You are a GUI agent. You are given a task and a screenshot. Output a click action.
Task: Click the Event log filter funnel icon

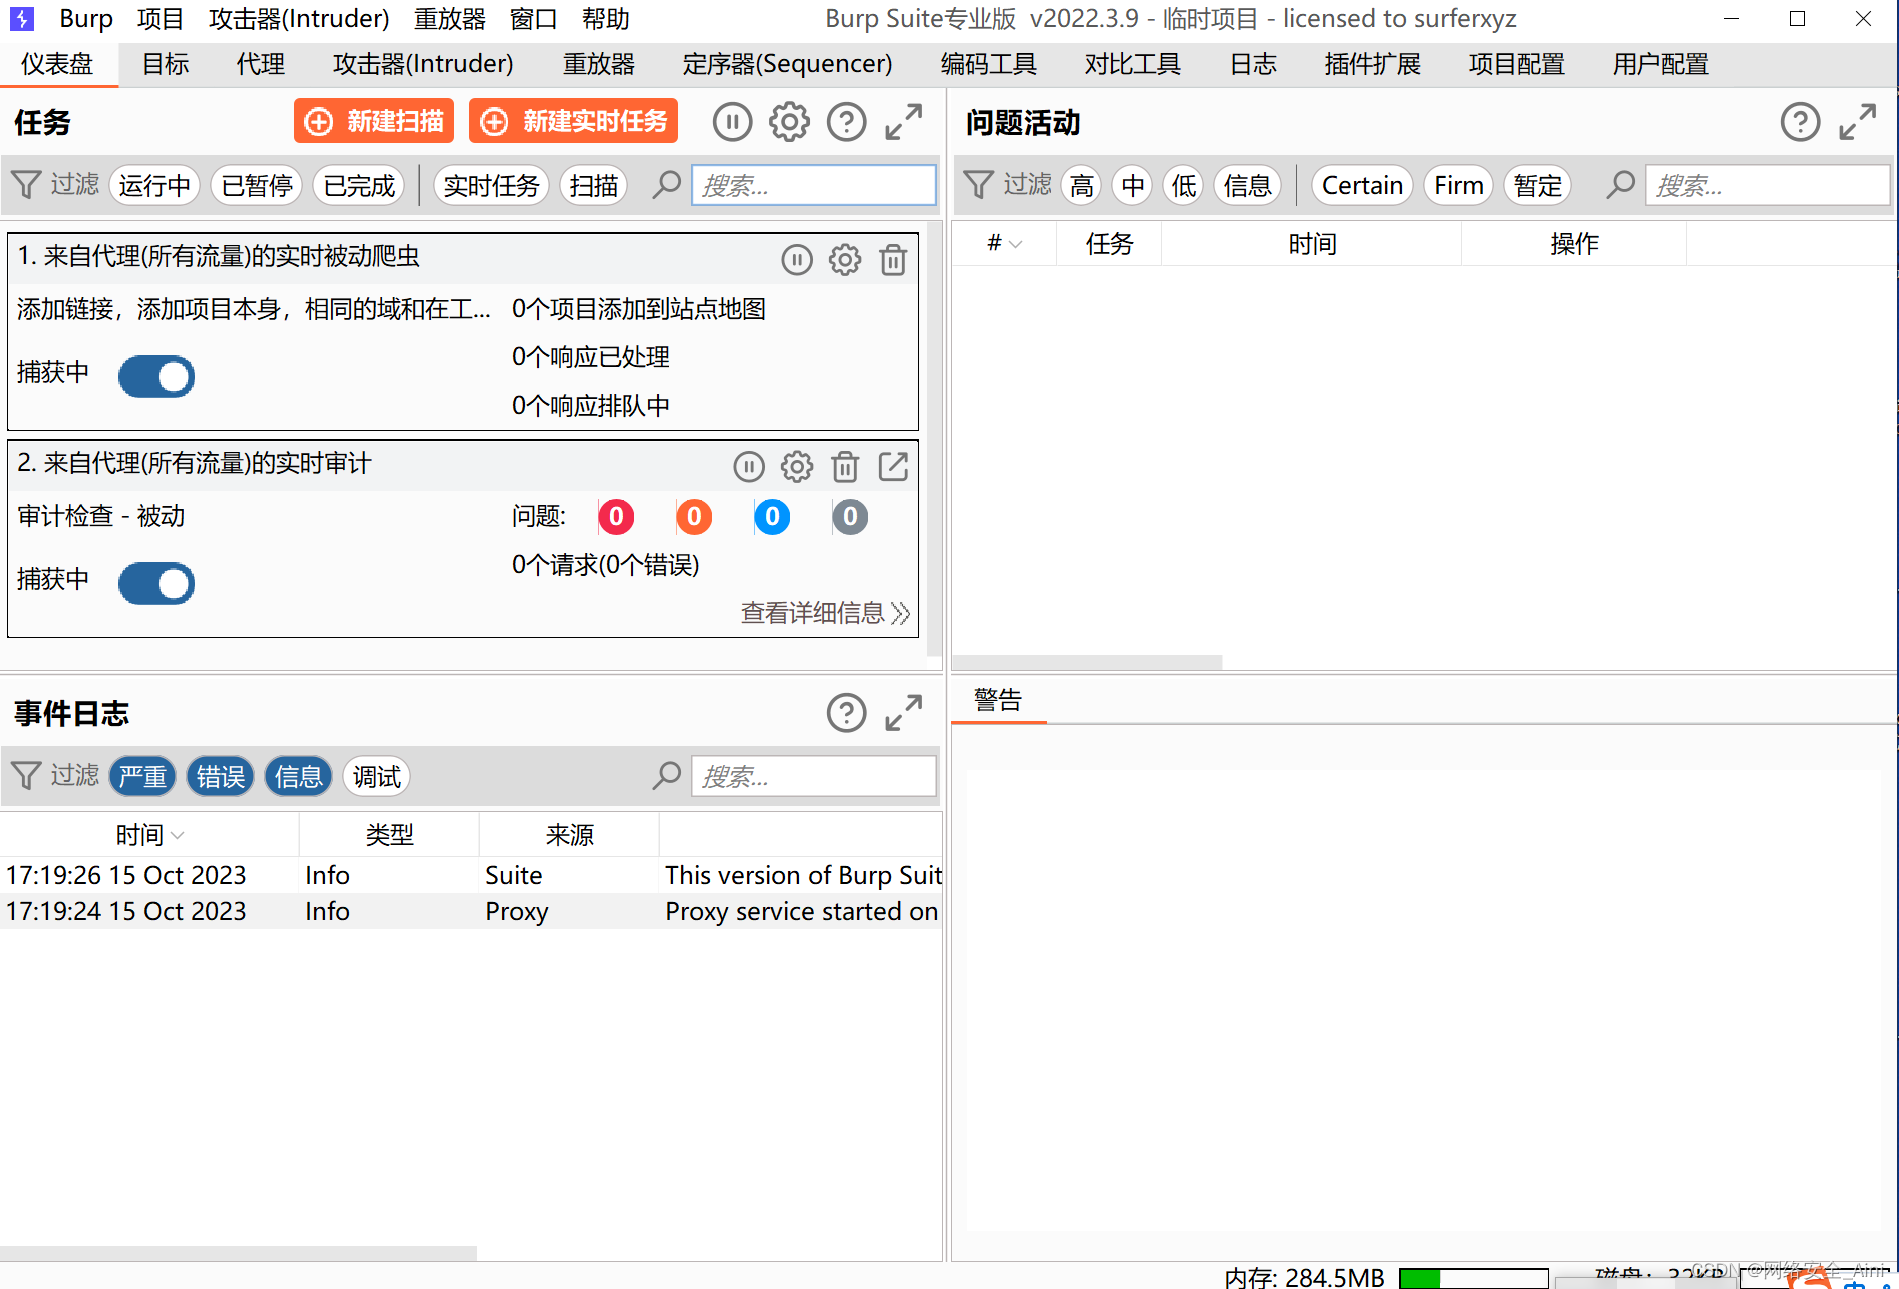[26, 776]
